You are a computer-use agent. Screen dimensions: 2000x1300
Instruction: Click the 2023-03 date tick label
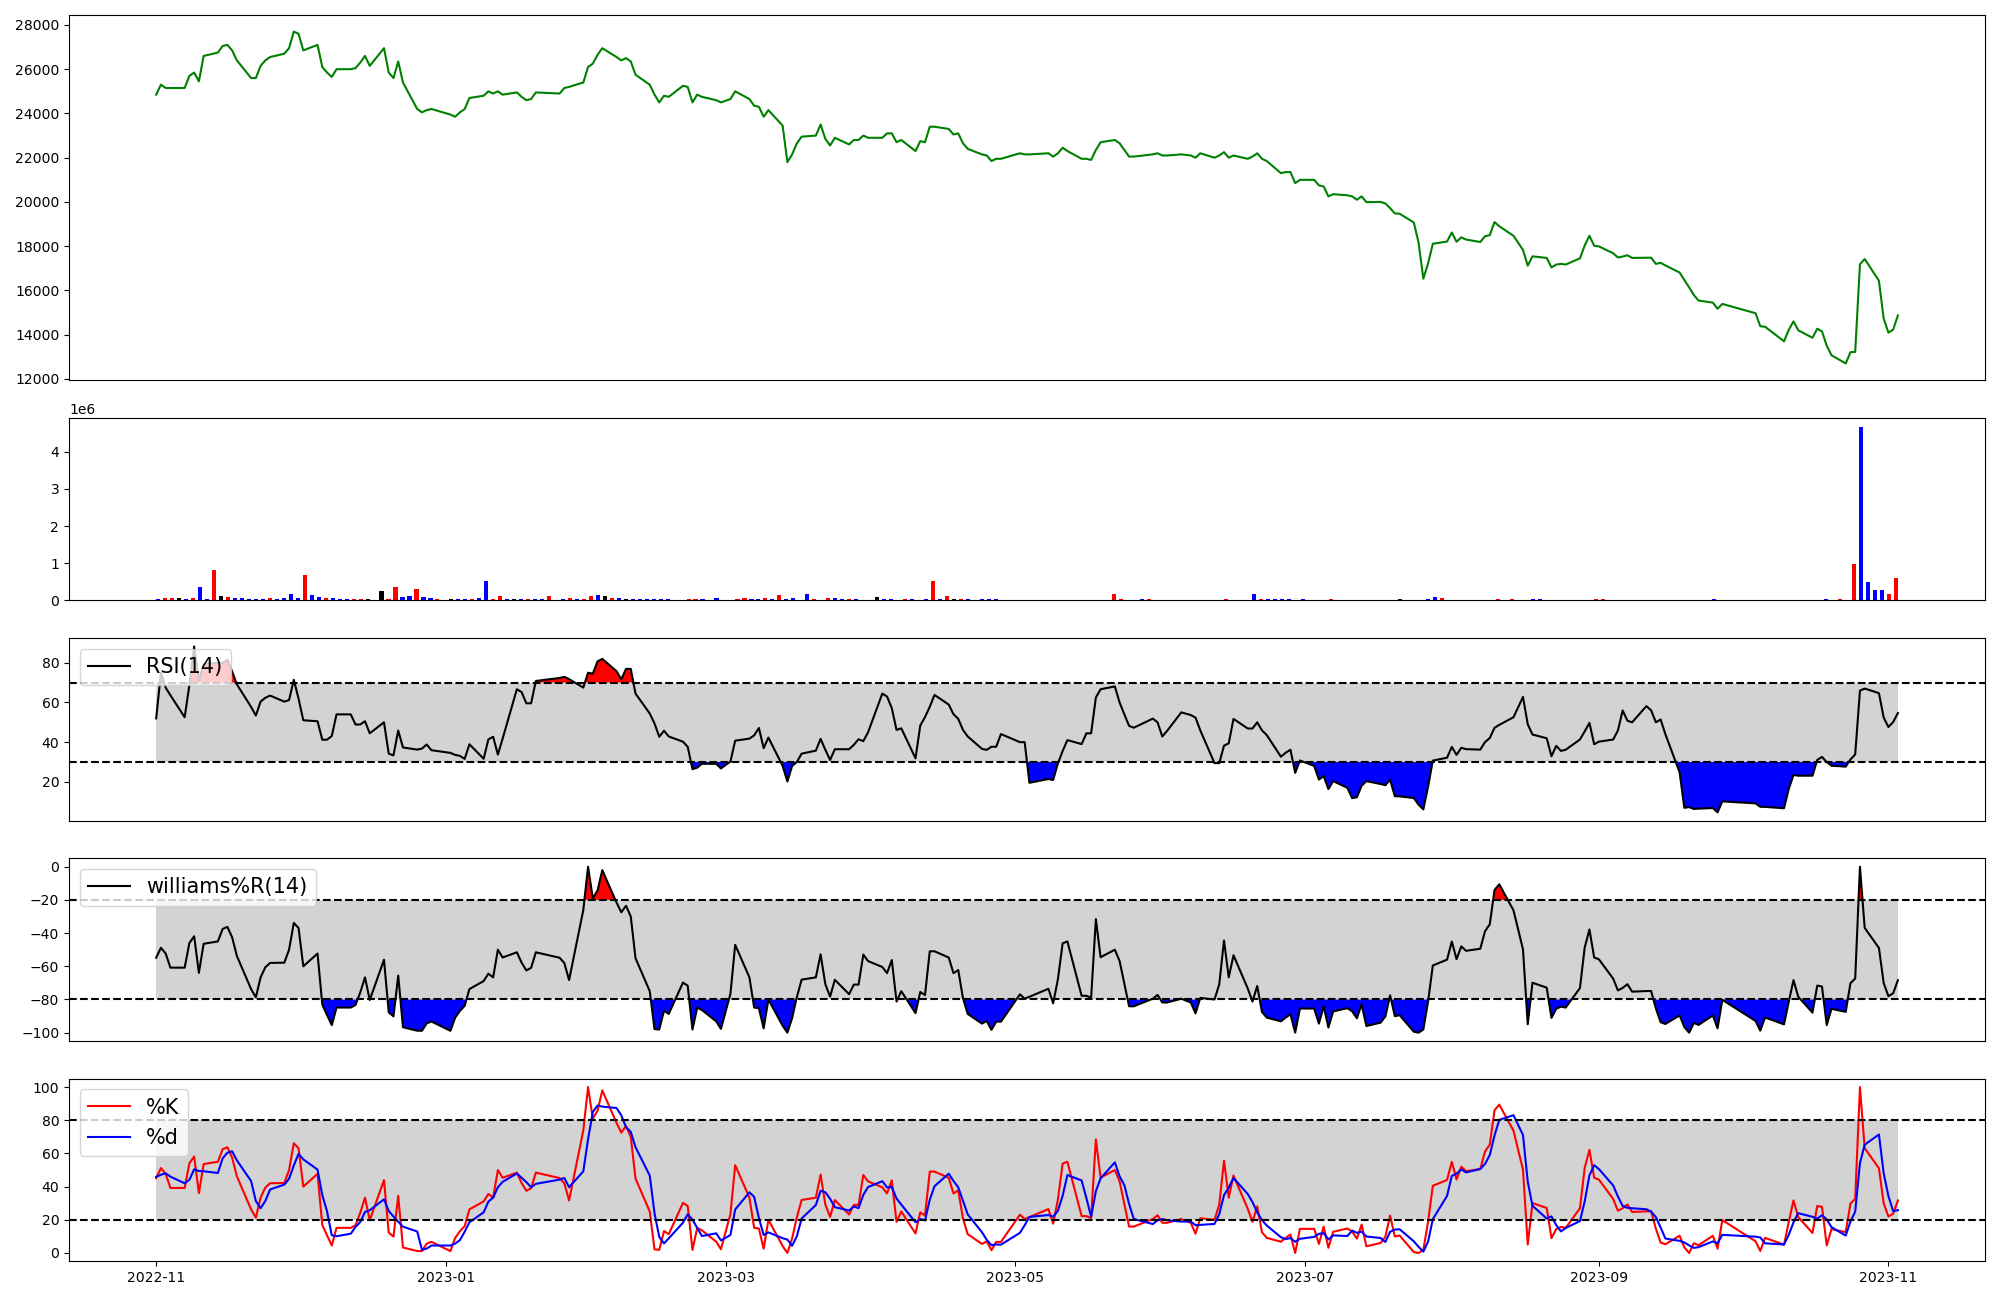(725, 1277)
